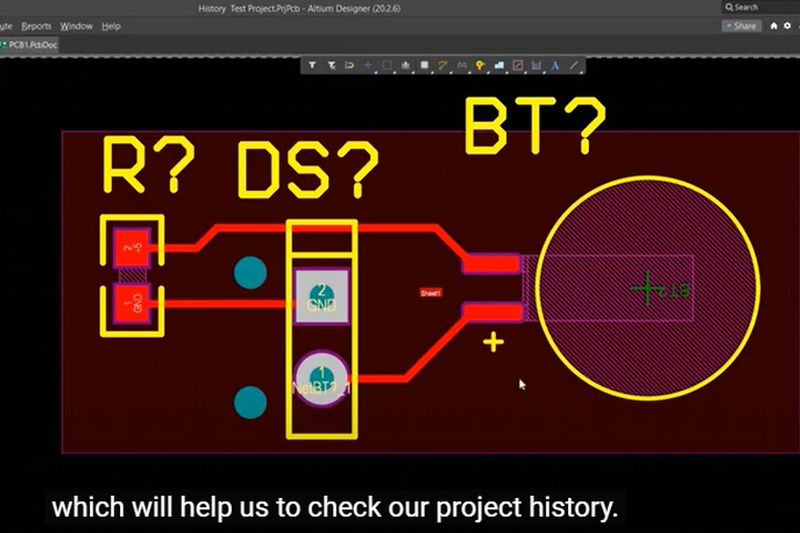Open the snapping objects filter icon
The image size is (800, 533).
(x=331, y=65)
